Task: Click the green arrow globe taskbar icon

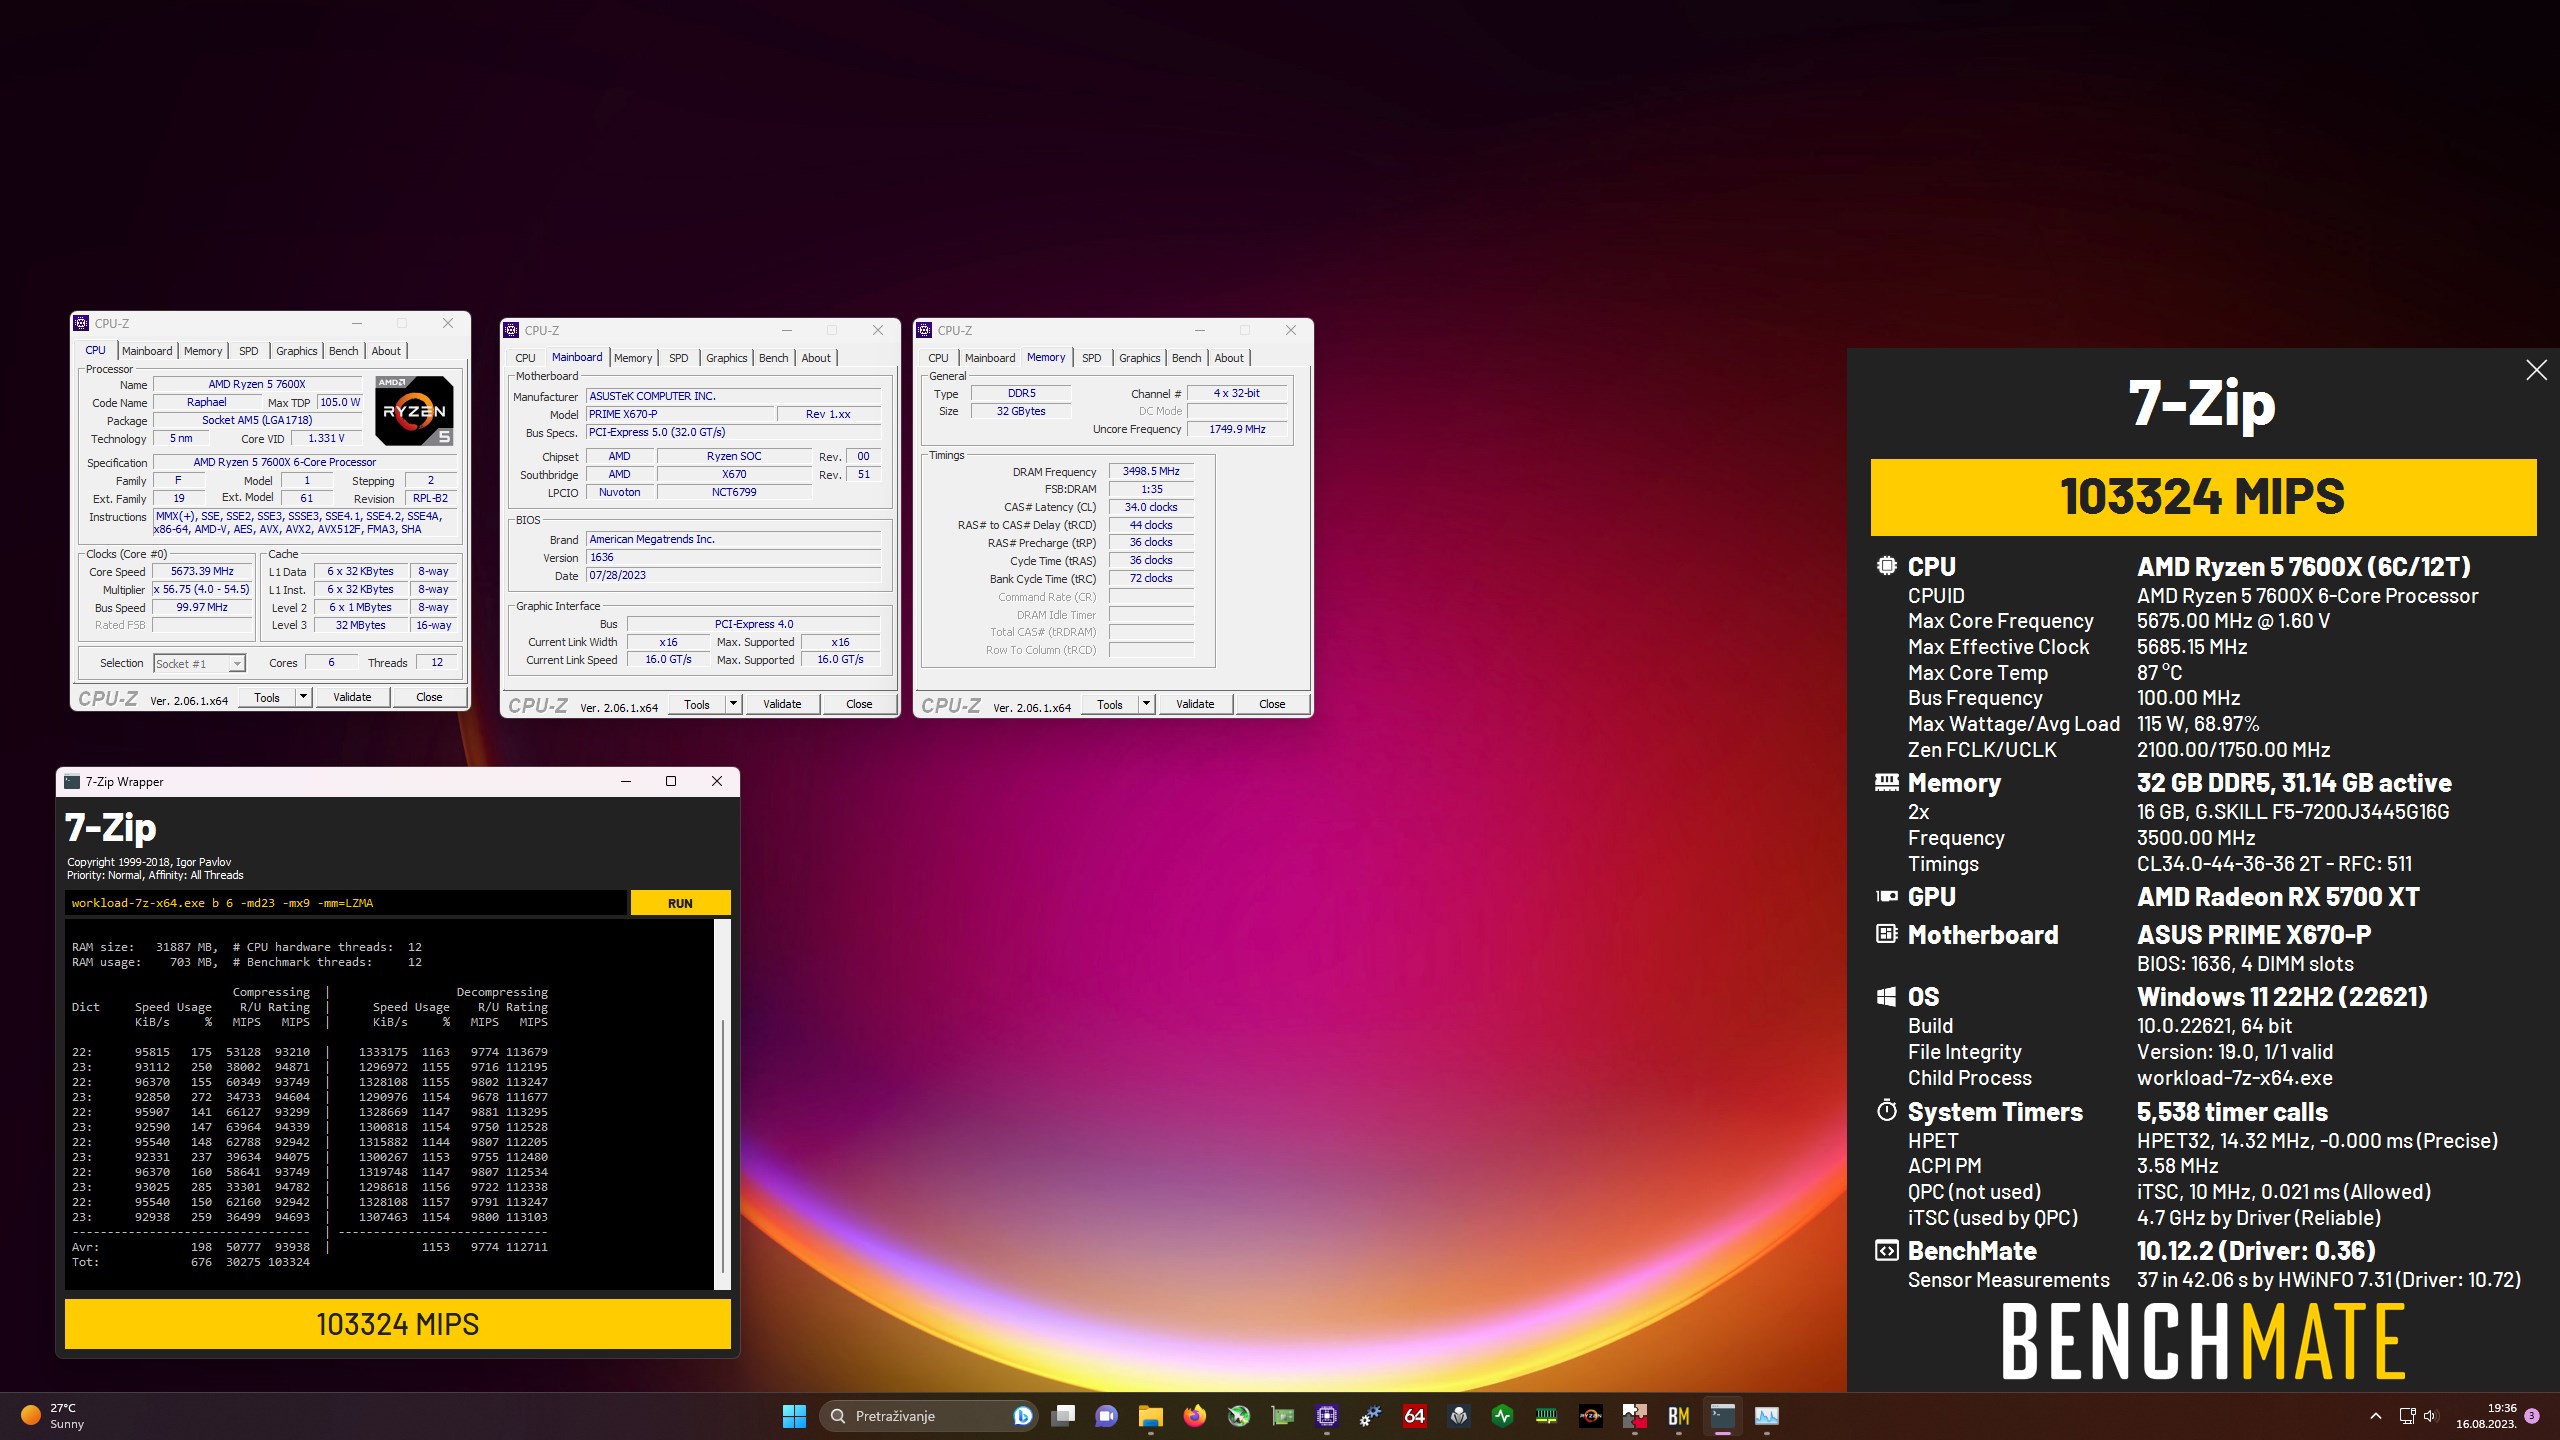Action: point(1239,1416)
